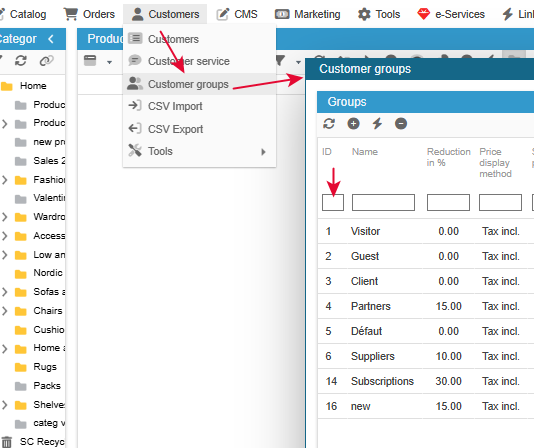The height and width of the screenshot is (448, 534).
Task: Click the wrench Tools icon in dropdown
Action: pyautogui.click(x=135, y=150)
